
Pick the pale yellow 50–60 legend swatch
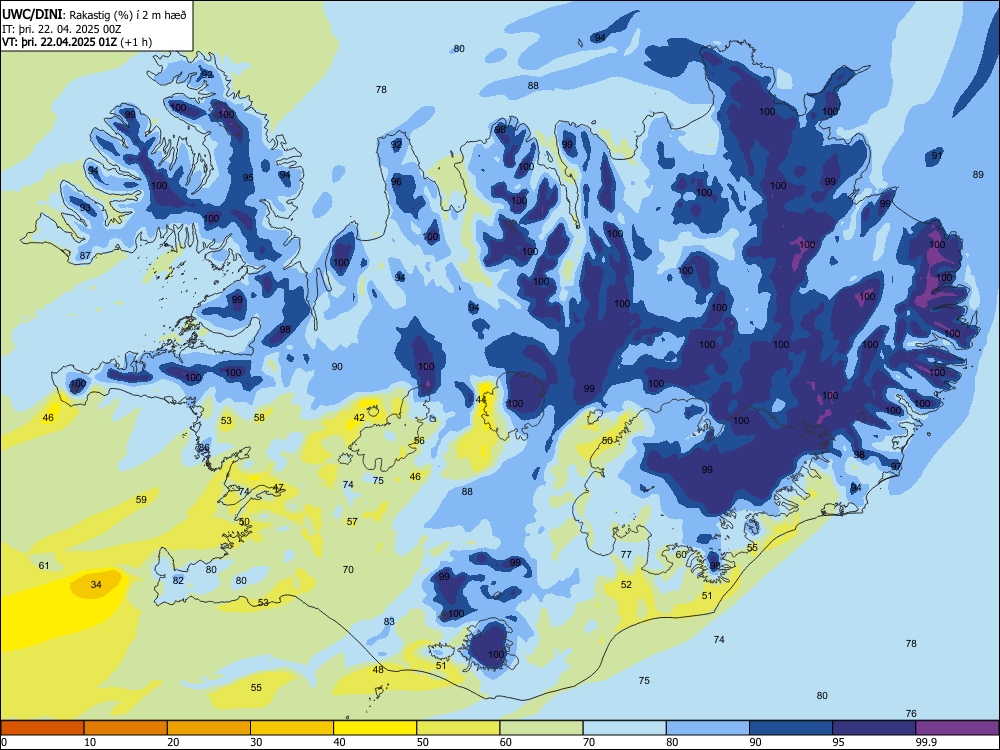458,728
